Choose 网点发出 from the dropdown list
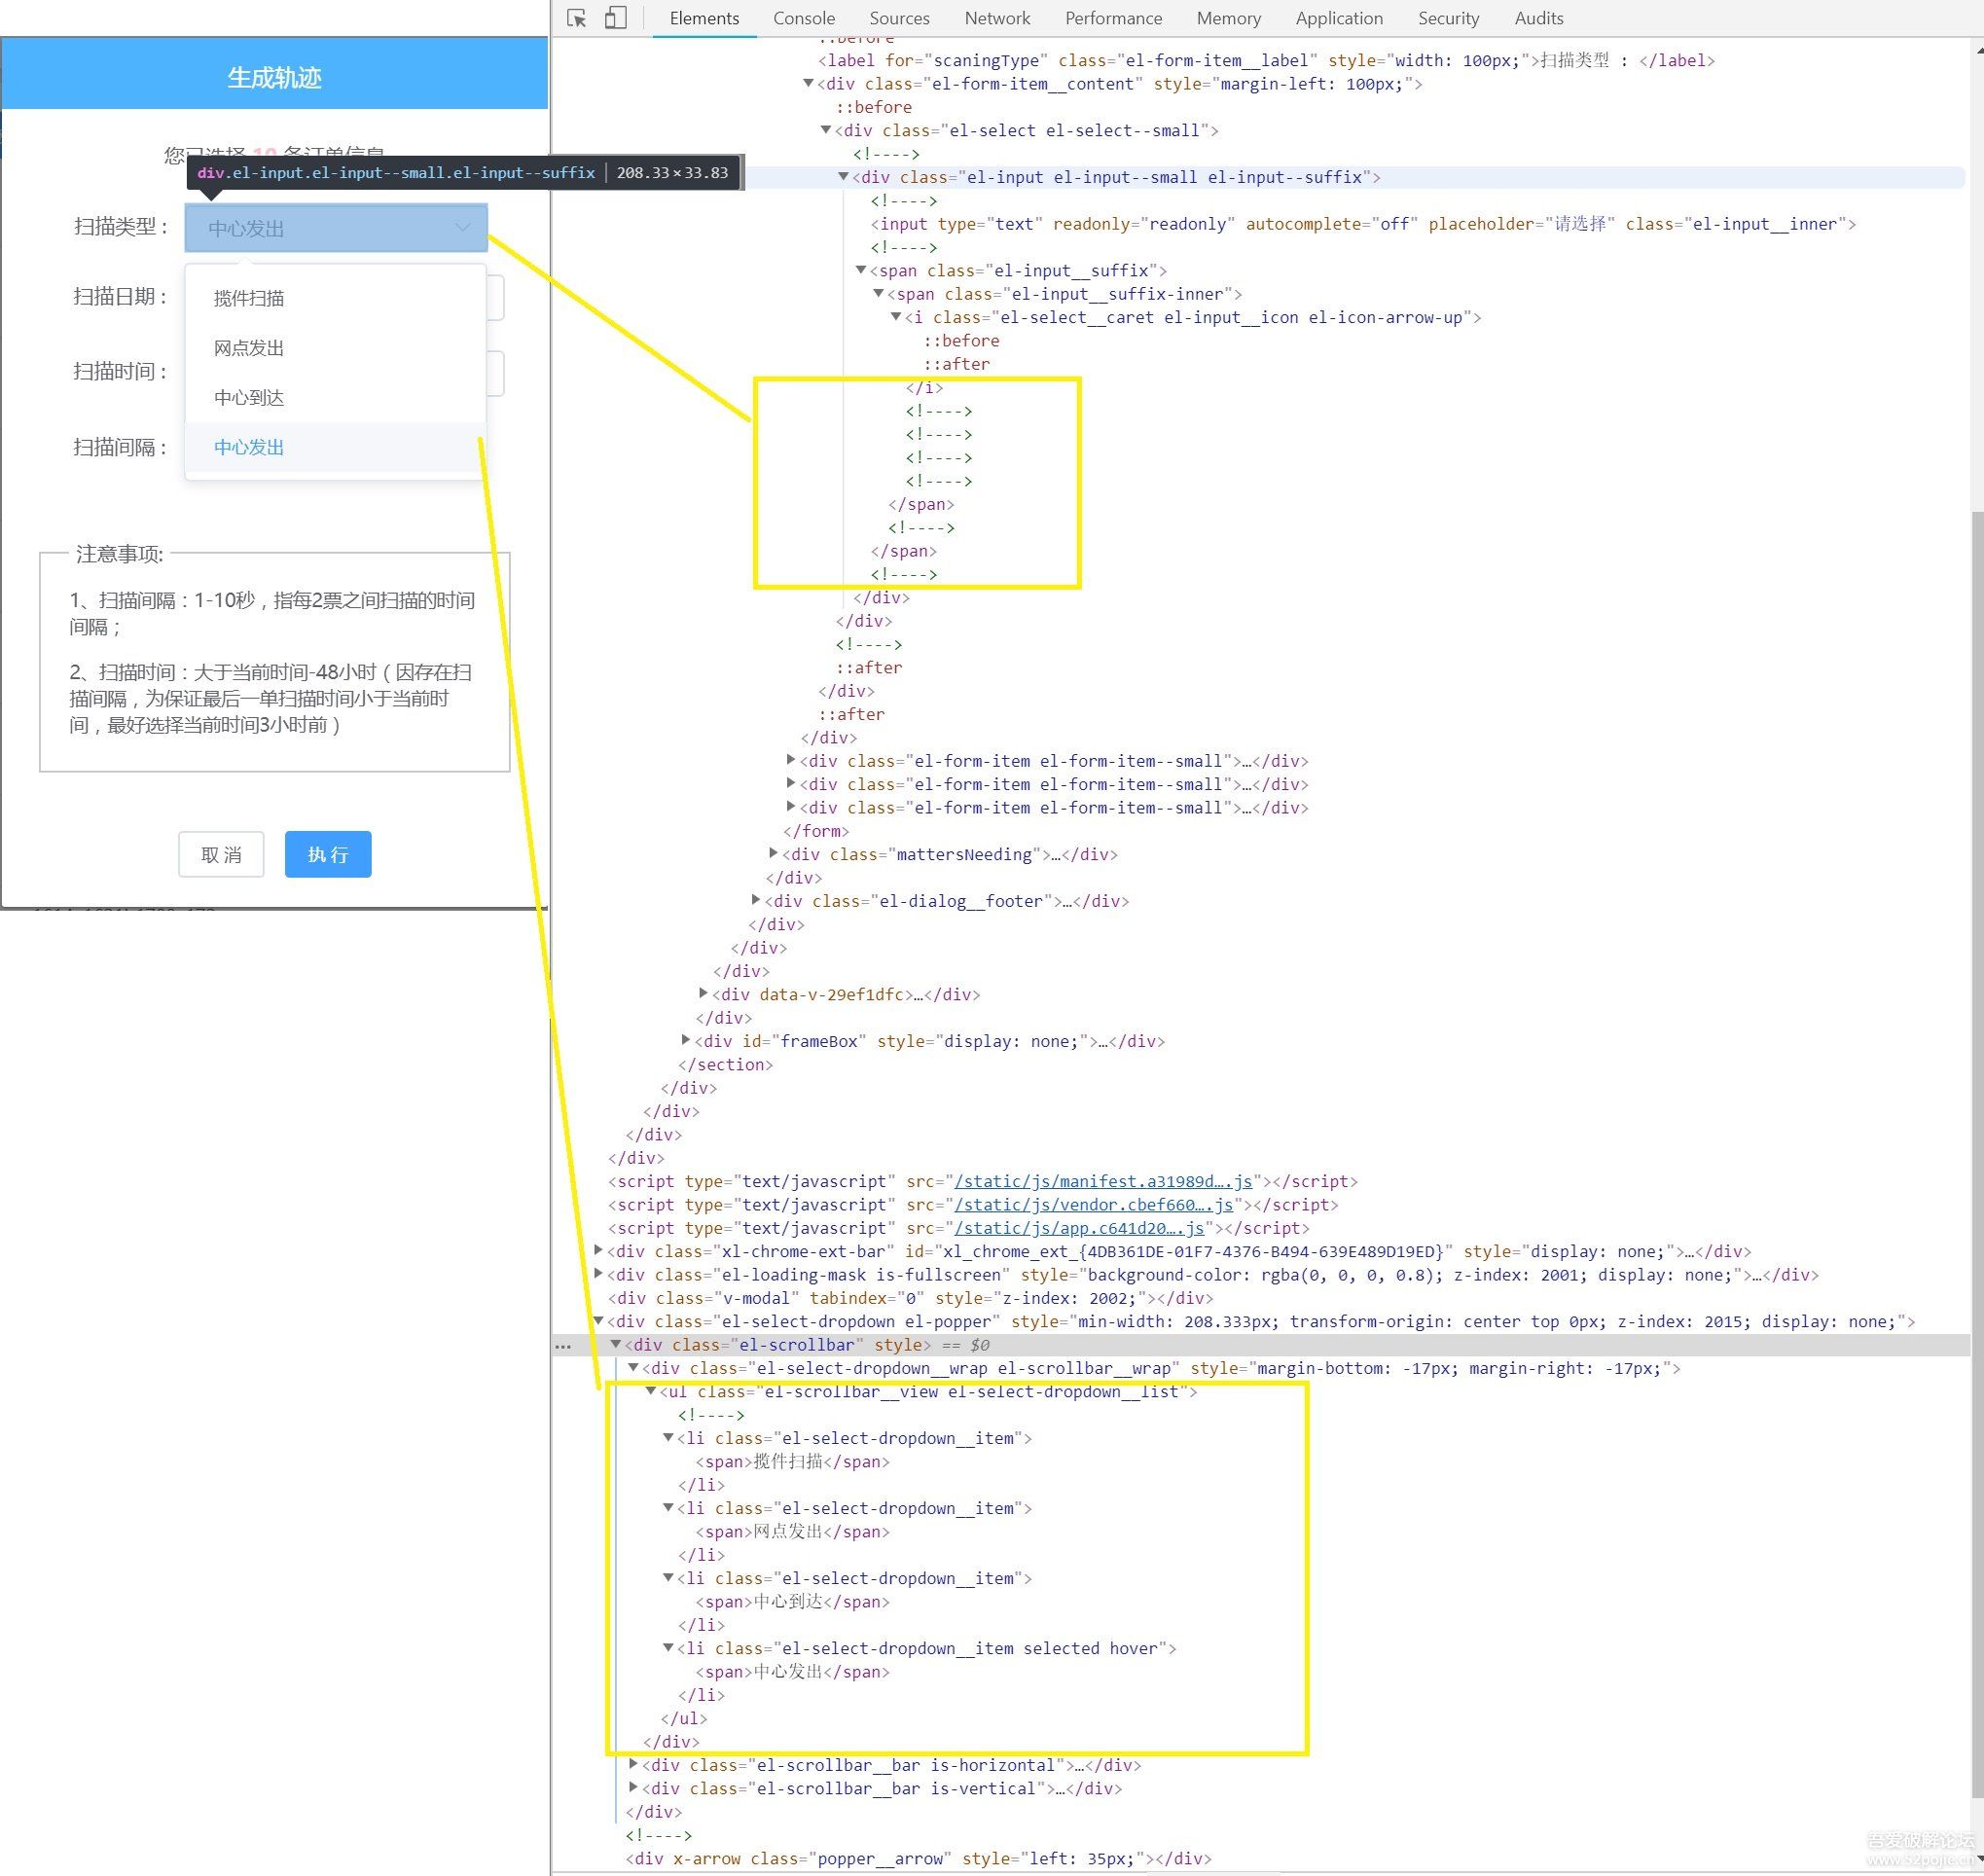Image resolution: width=1984 pixels, height=1876 pixels. tap(335, 348)
